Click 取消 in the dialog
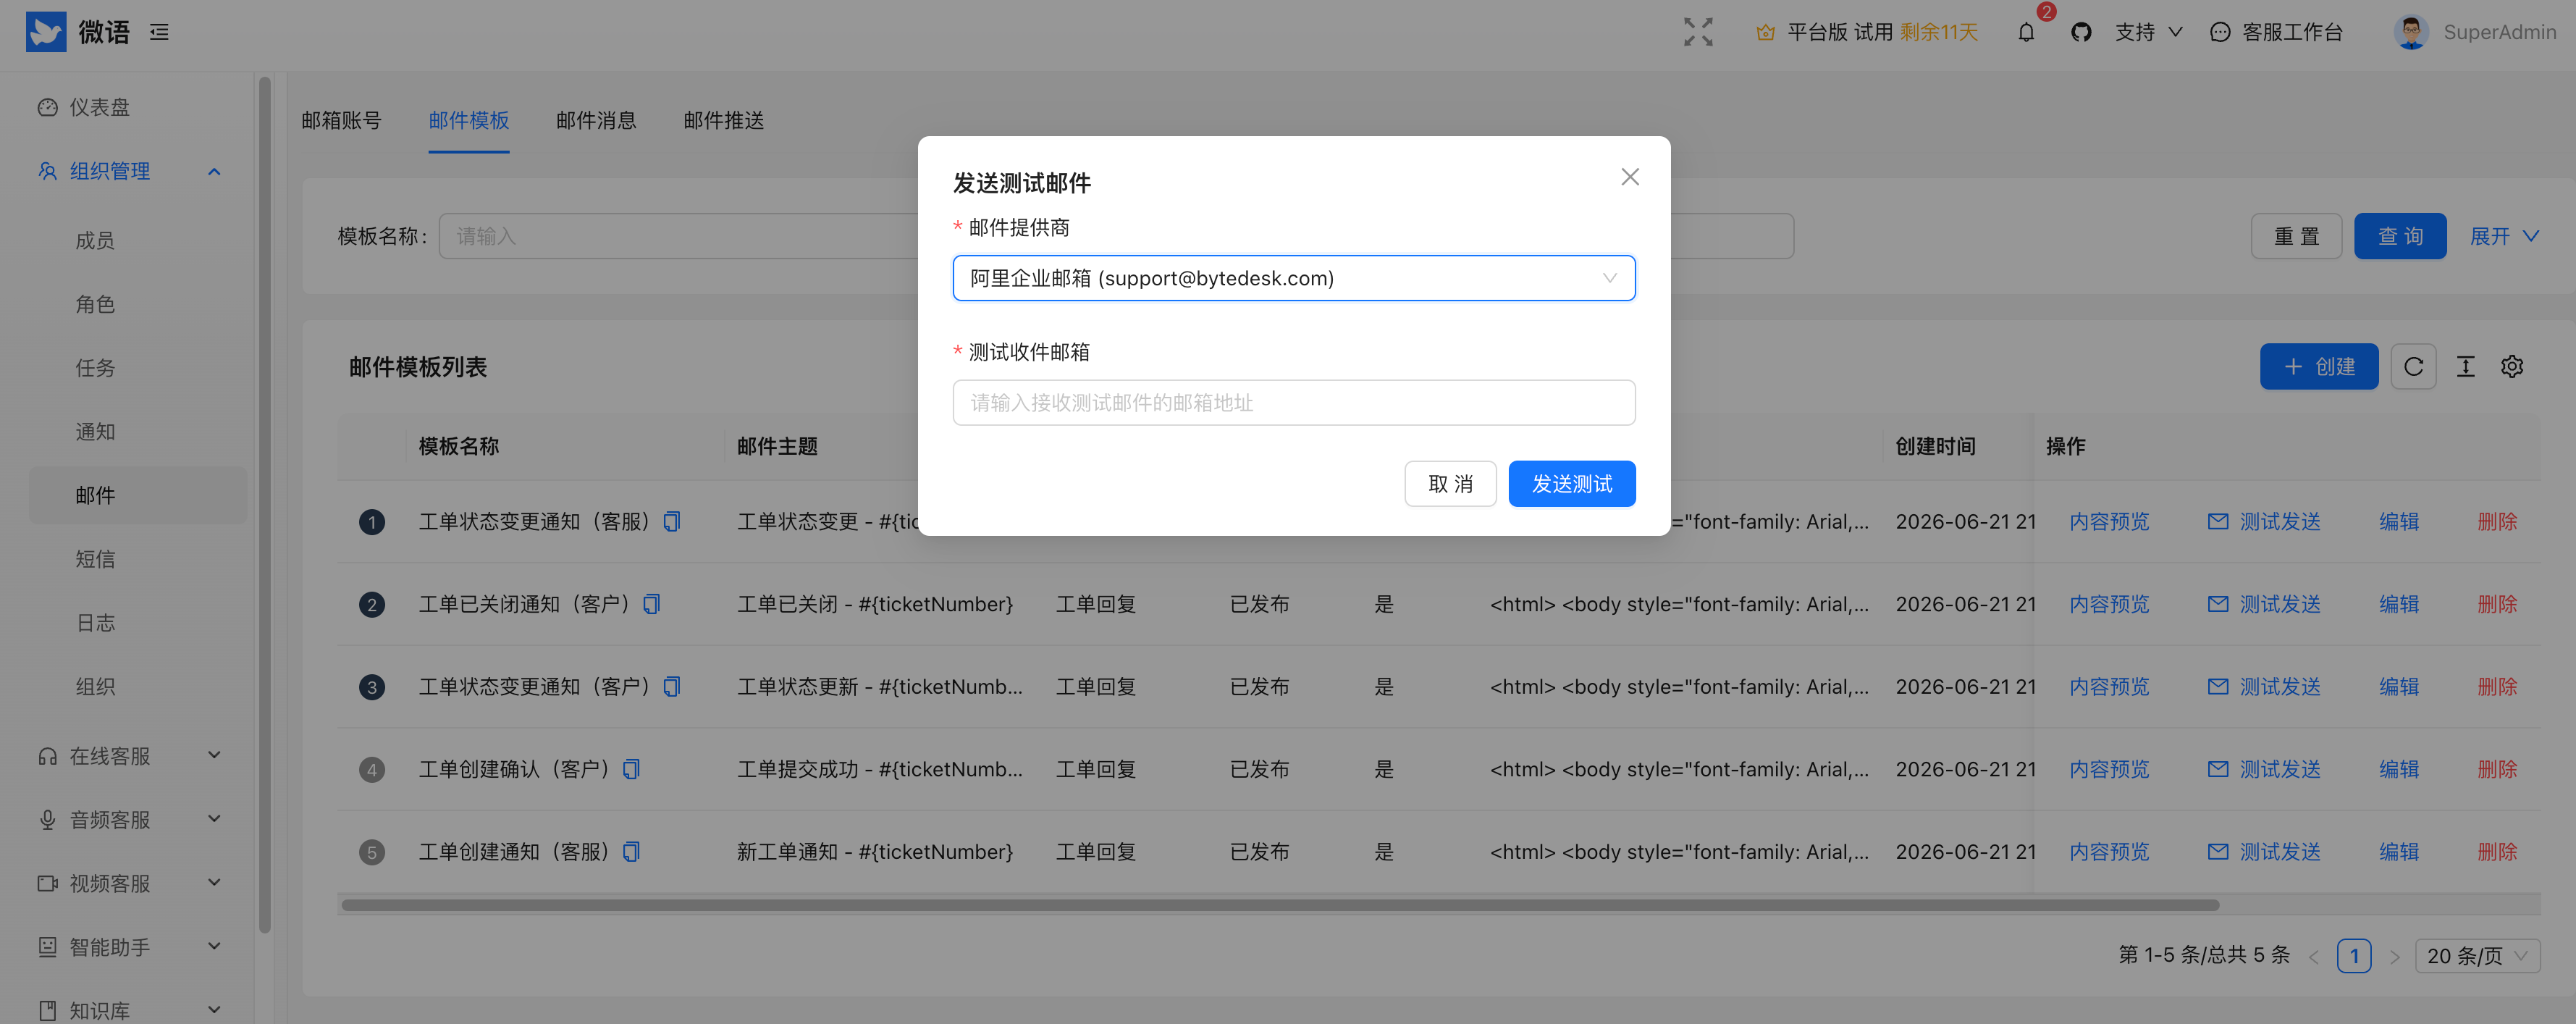The height and width of the screenshot is (1024, 2576). (1450, 484)
